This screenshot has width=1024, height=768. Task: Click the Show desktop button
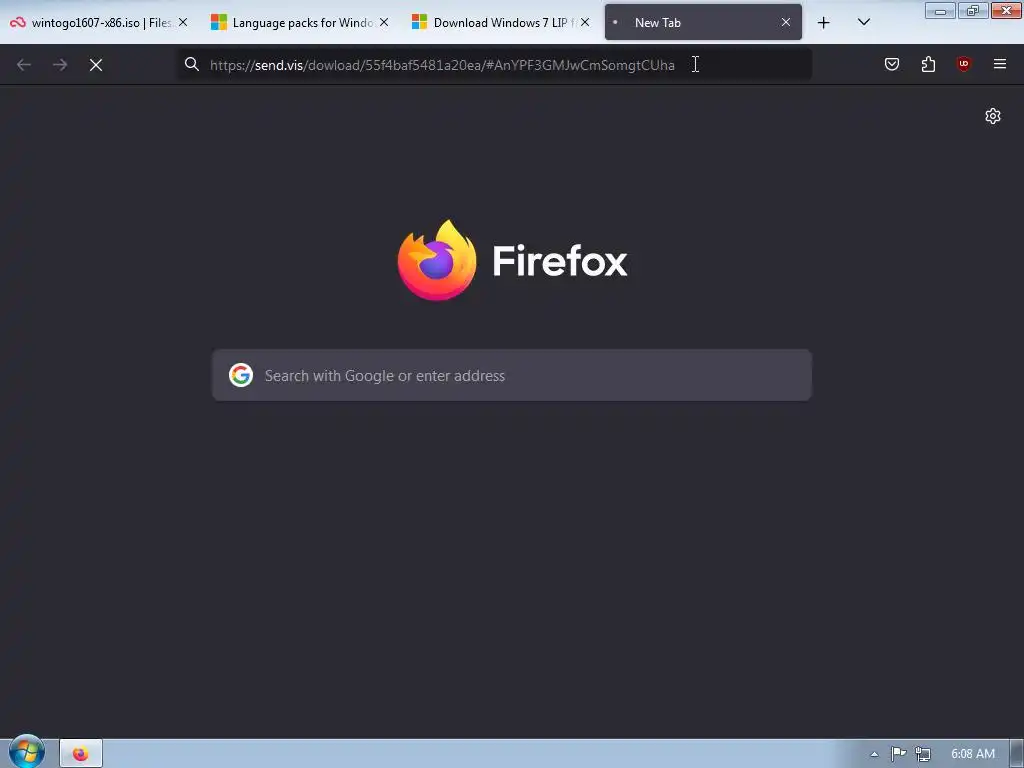(x=1017, y=754)
